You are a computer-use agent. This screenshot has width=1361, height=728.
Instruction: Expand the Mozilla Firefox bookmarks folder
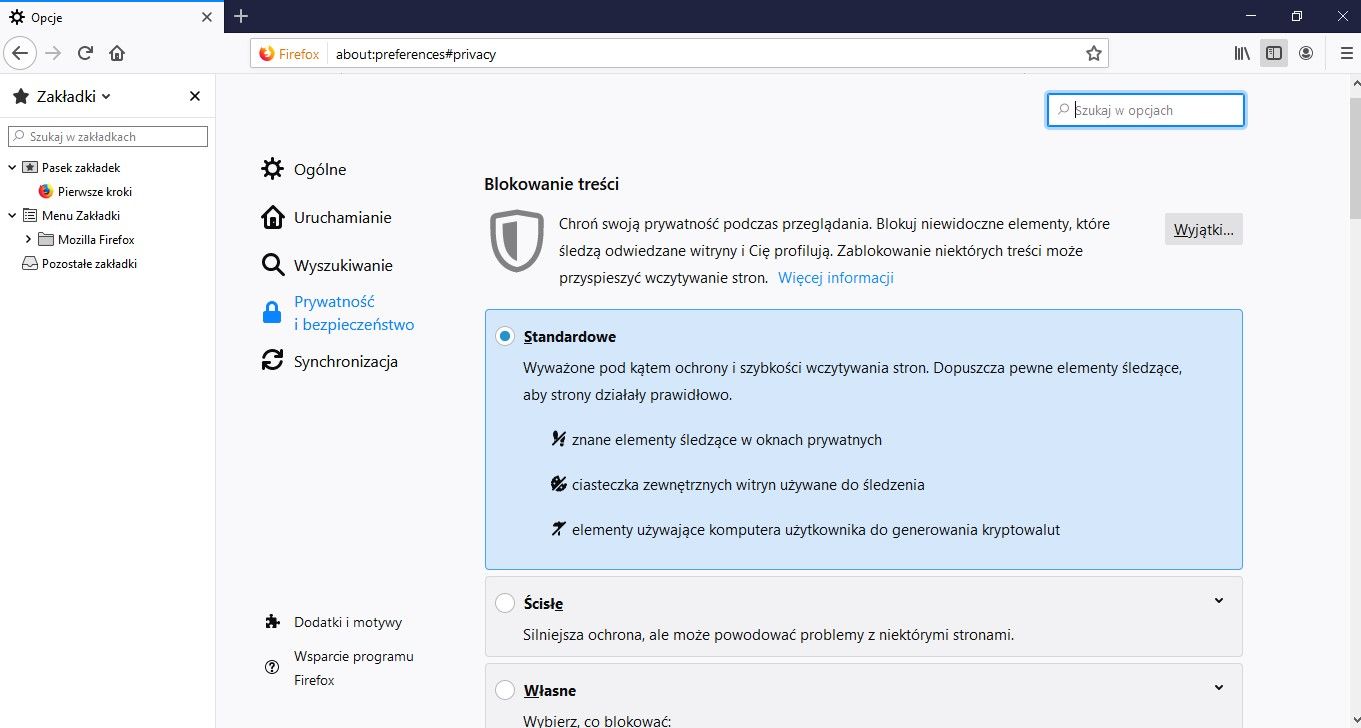pos(28,240)
